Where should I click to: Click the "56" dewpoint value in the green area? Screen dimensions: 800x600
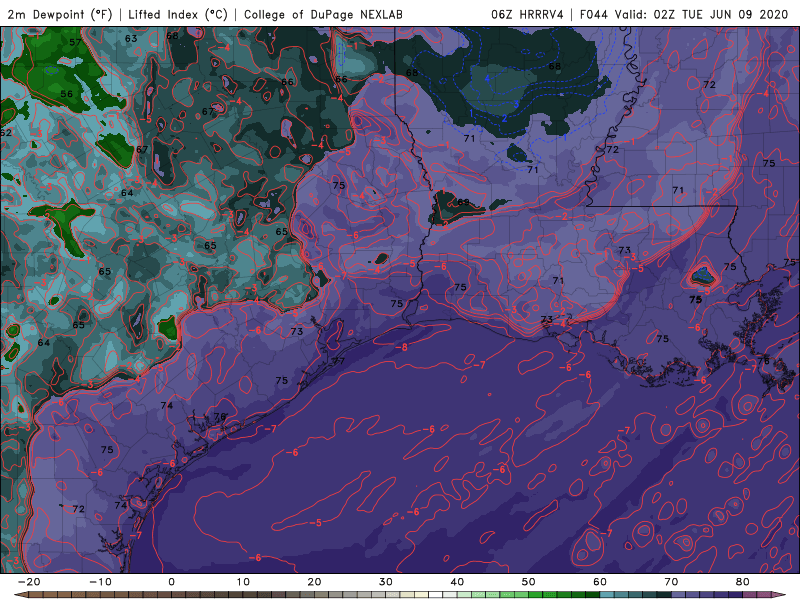[x=66, y=94]
